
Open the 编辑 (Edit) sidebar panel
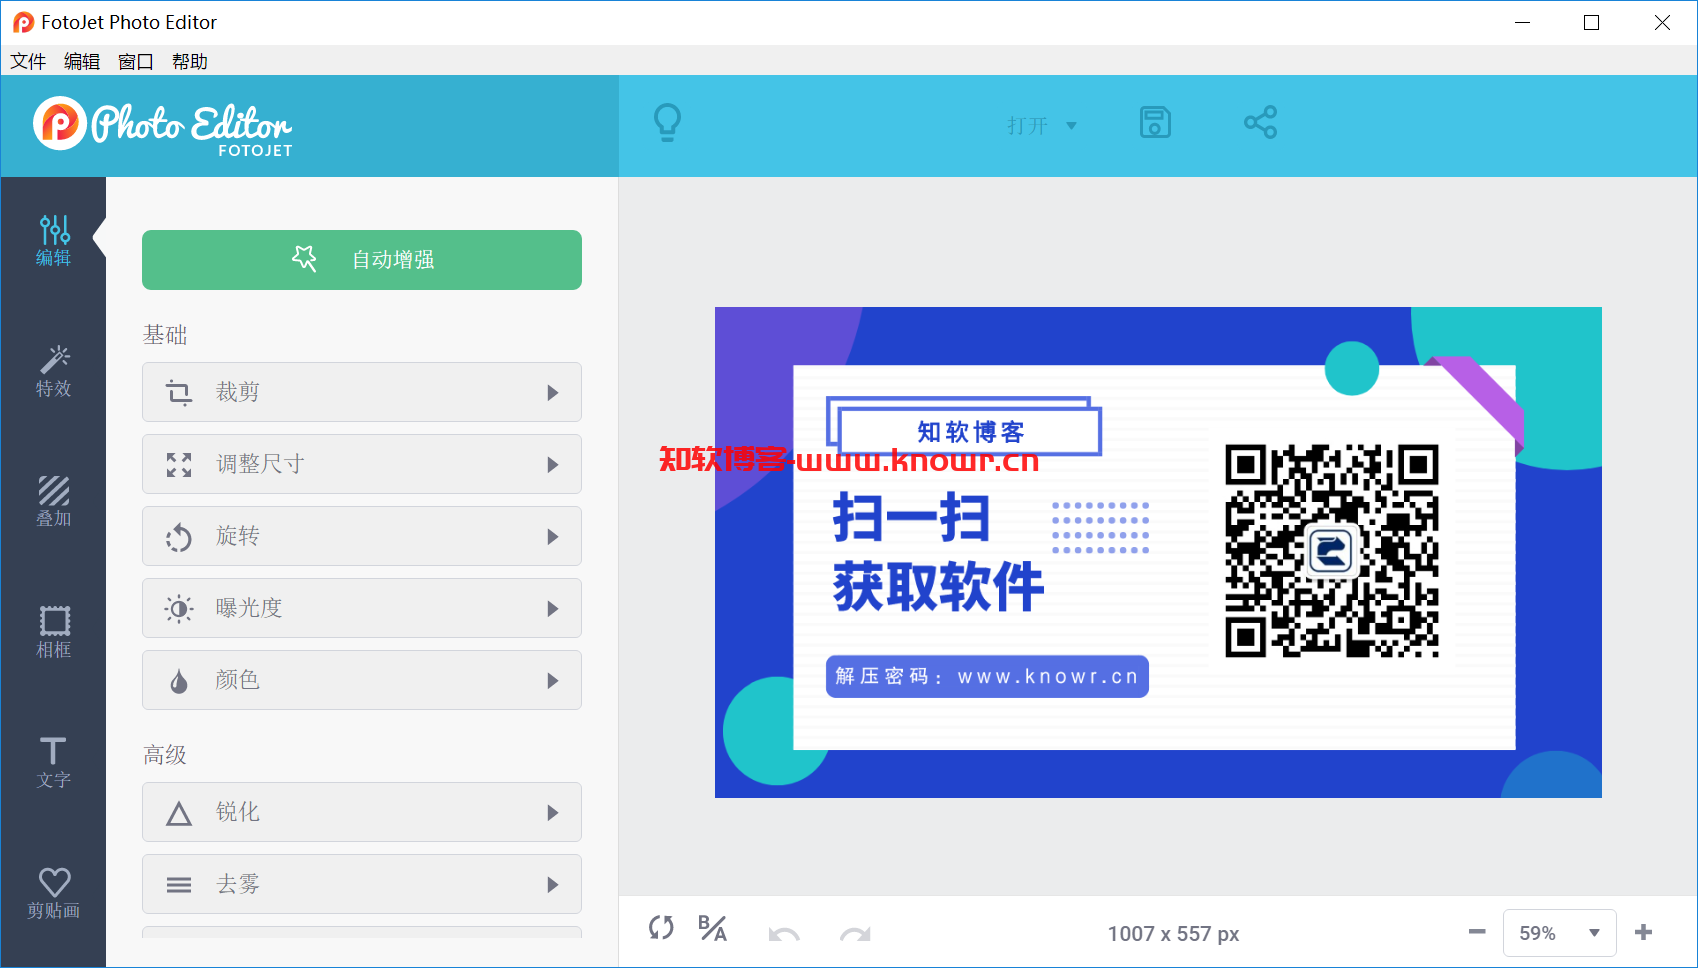pos(54,241)
